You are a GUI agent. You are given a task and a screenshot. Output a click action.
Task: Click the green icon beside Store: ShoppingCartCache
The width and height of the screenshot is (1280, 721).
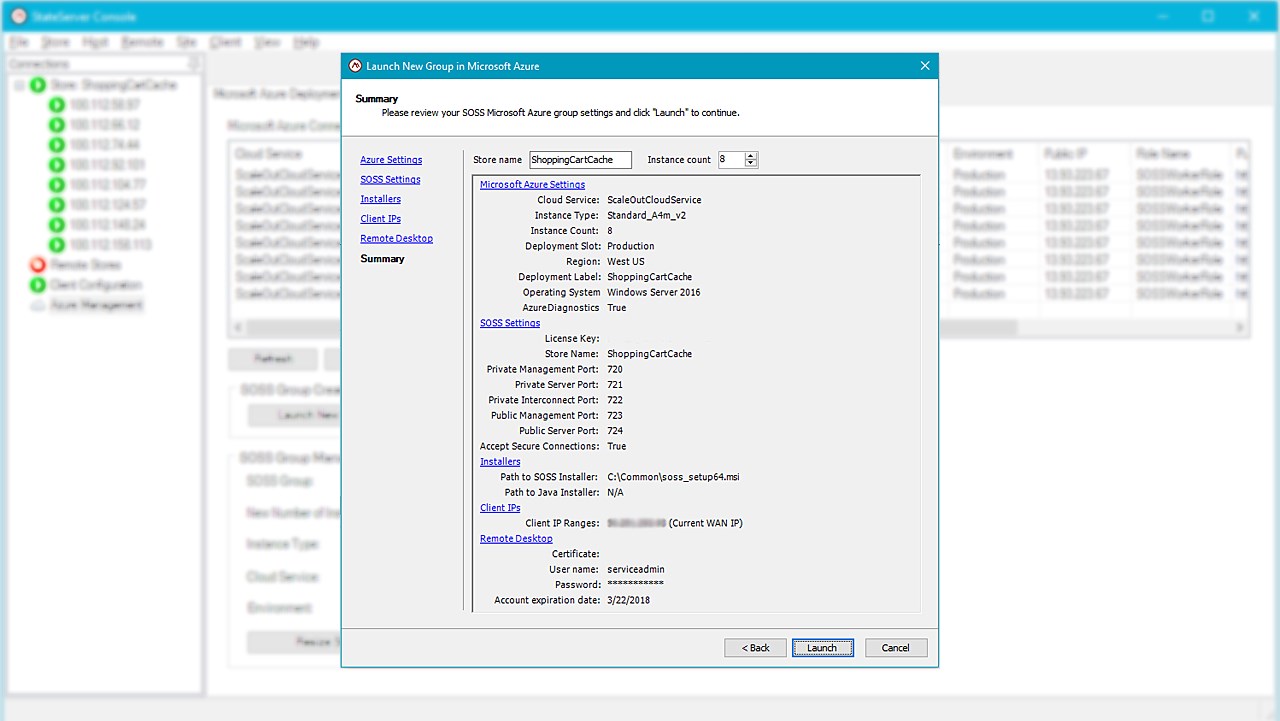pos(38,85)
